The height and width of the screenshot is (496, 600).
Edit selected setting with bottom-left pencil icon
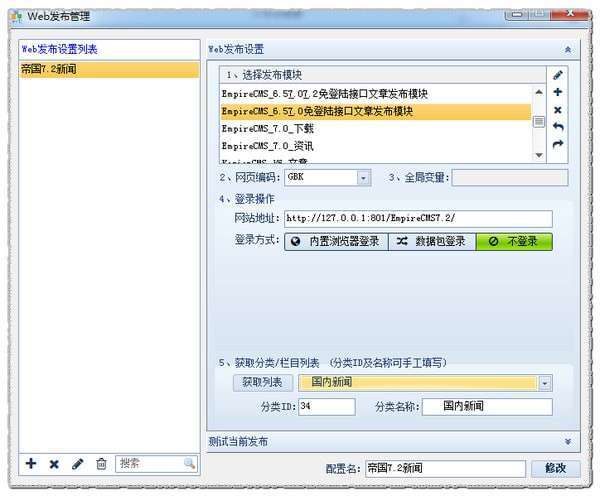click(77, 464)
